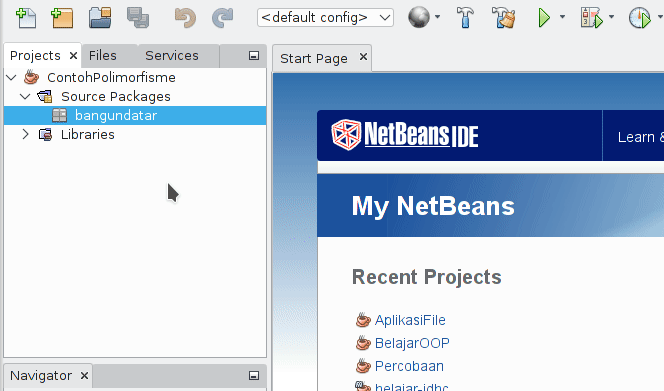664x391 pixels.
Task: Click the NetBeans cube logo icon
Action: 346,135
